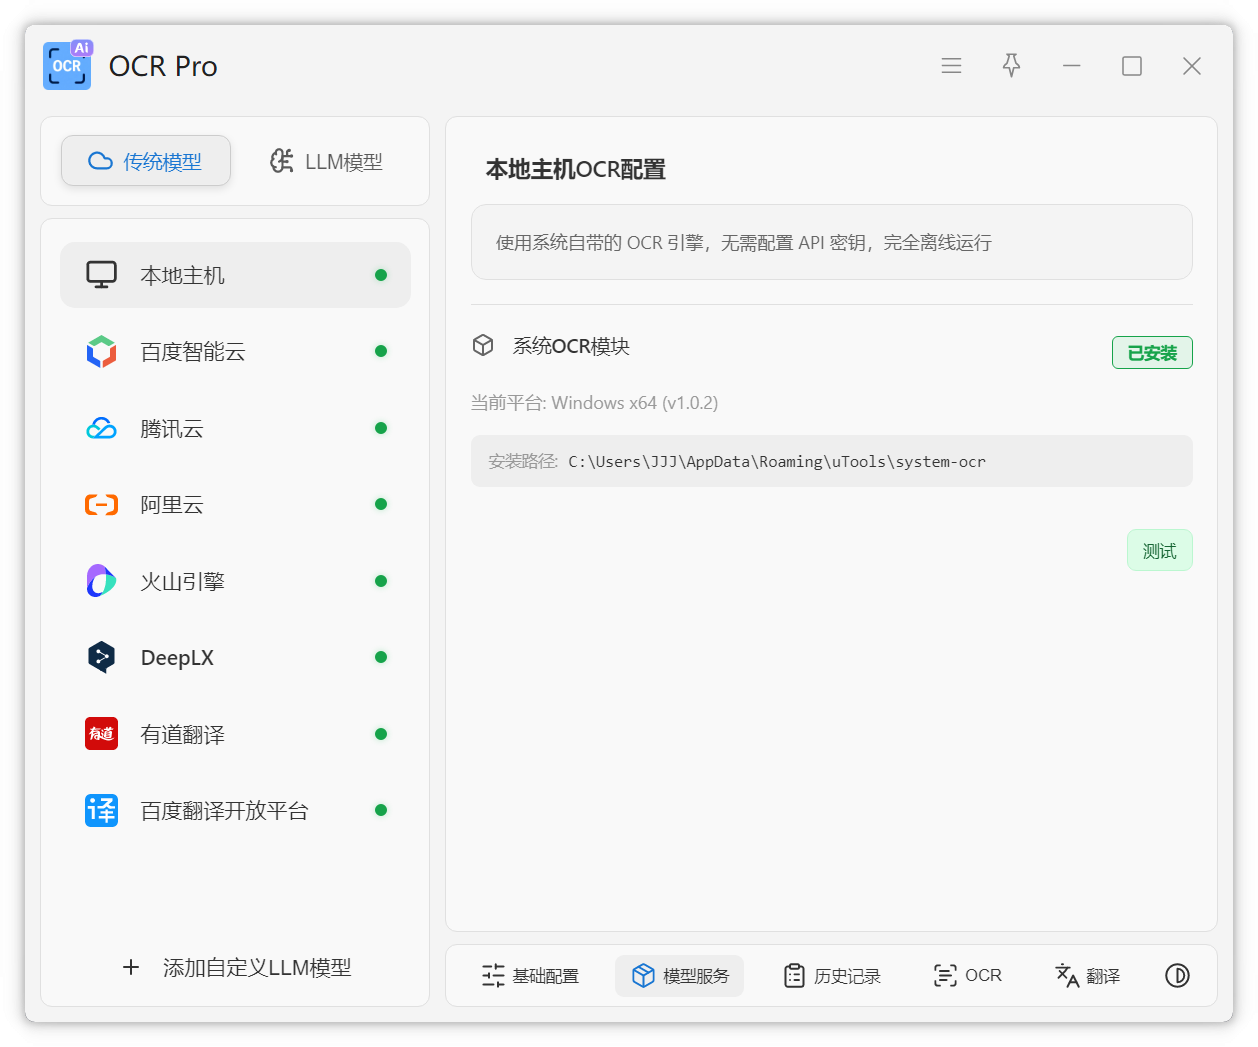Screen dimensions: 1258x1047
Task: Click the Alibaba Cloud icon
Action: click(x=101, y=505)
